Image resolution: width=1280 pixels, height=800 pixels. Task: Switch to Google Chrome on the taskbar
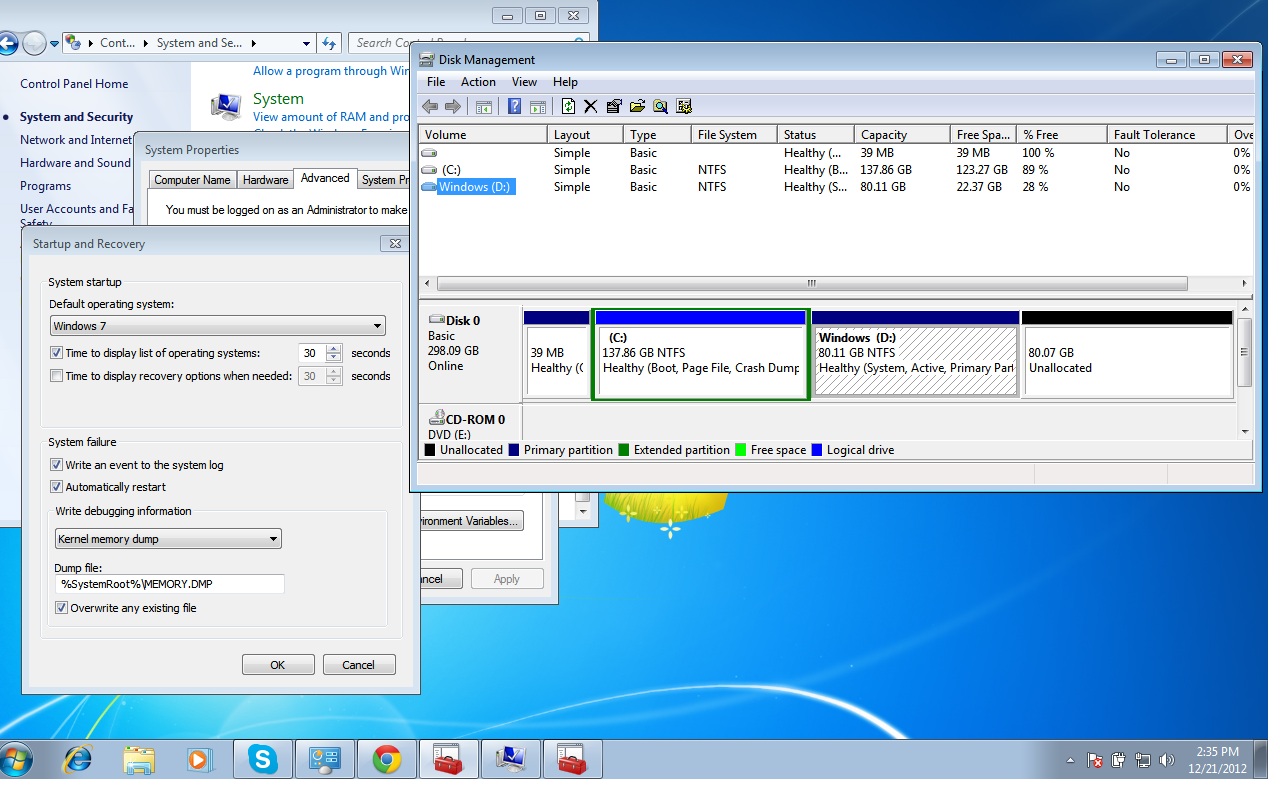(x=387, y=760)
